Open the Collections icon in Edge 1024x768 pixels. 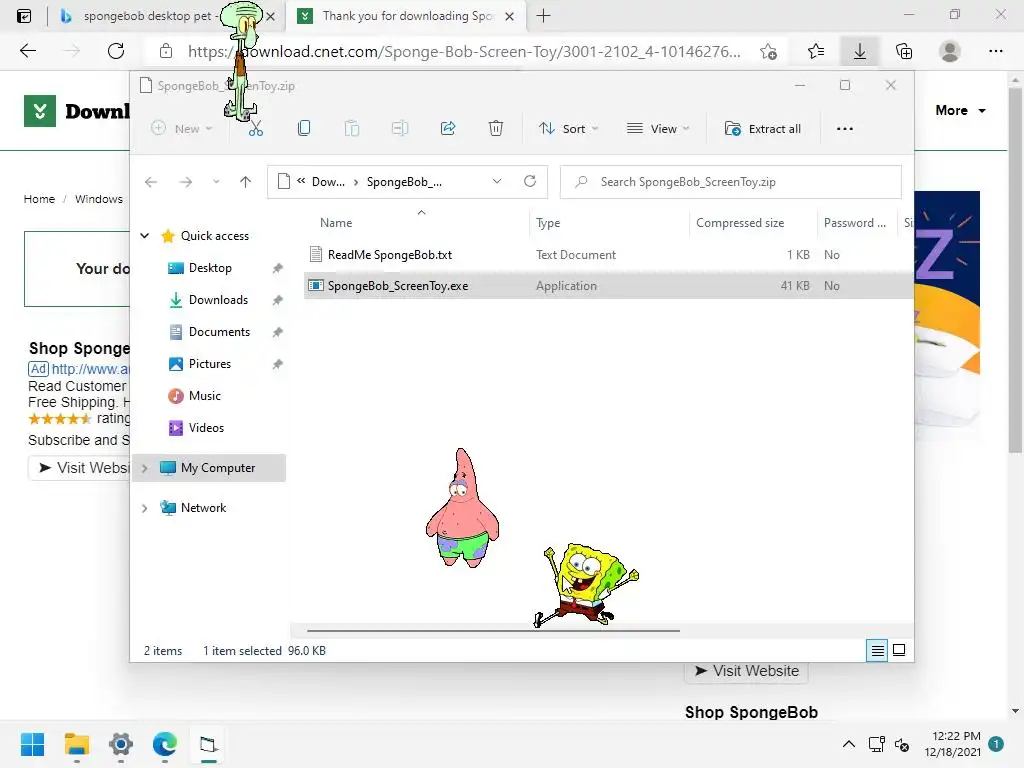tap(904, 51)
